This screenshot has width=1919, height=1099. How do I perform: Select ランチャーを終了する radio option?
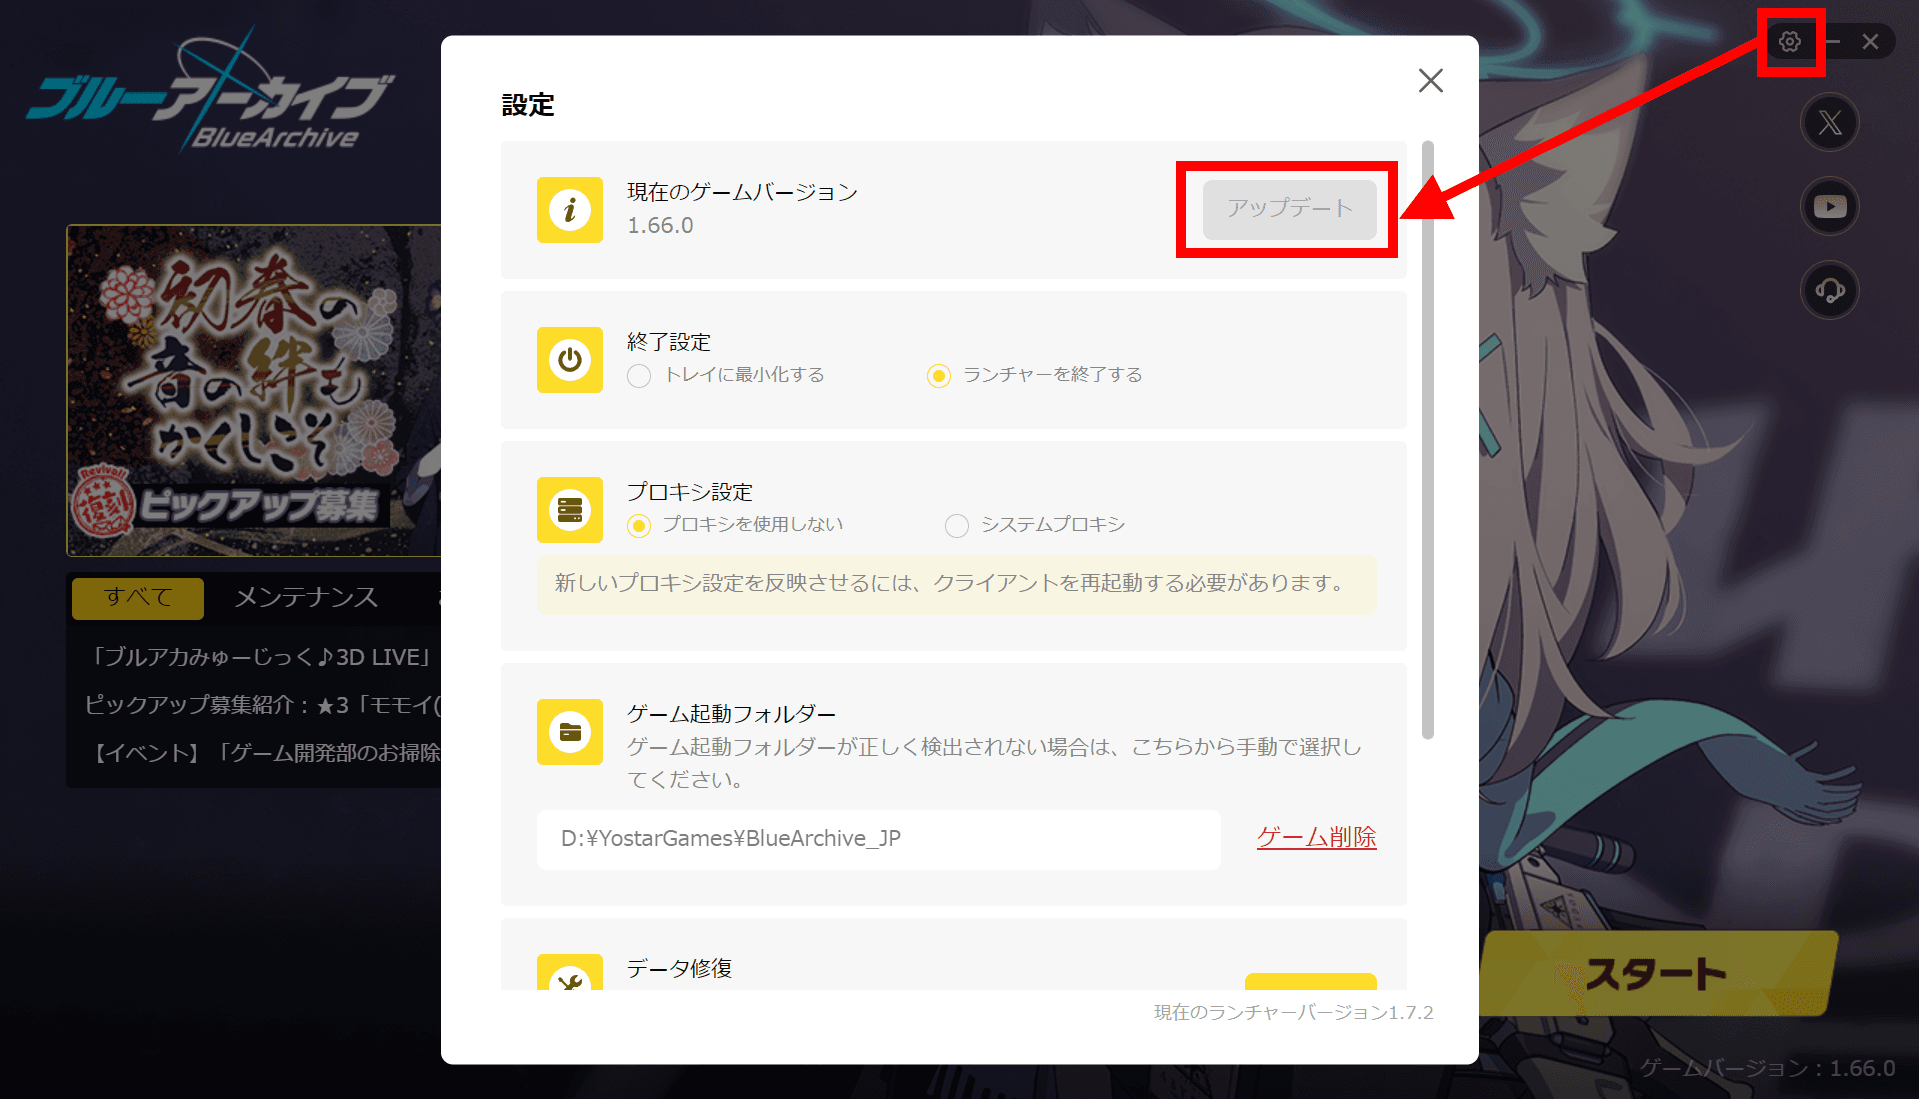(938, 376)
